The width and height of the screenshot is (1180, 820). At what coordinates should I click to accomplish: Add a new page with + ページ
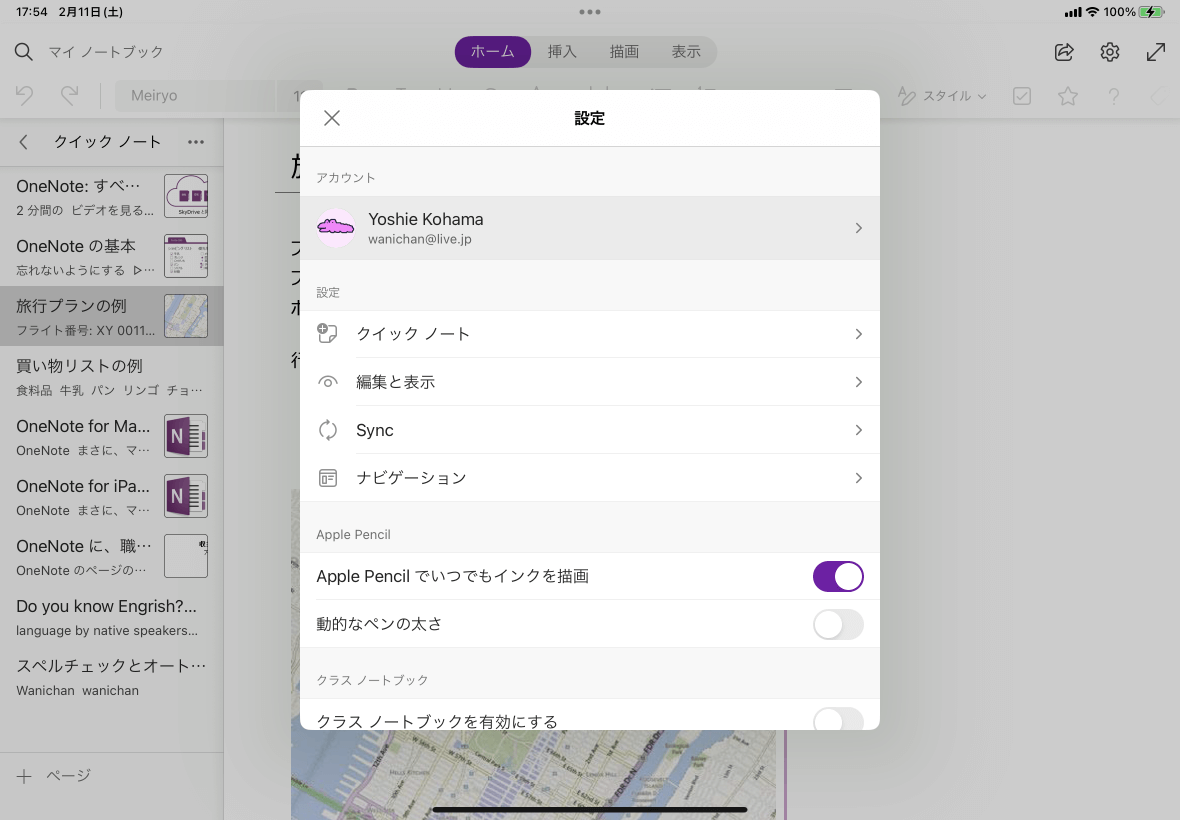(53, 776)
